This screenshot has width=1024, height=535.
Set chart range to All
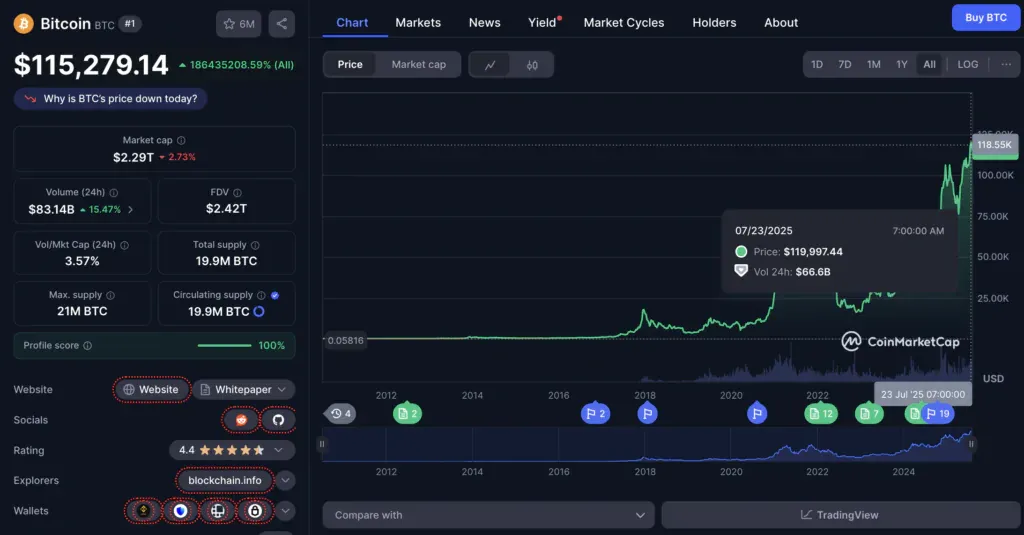tap(929, 64)
